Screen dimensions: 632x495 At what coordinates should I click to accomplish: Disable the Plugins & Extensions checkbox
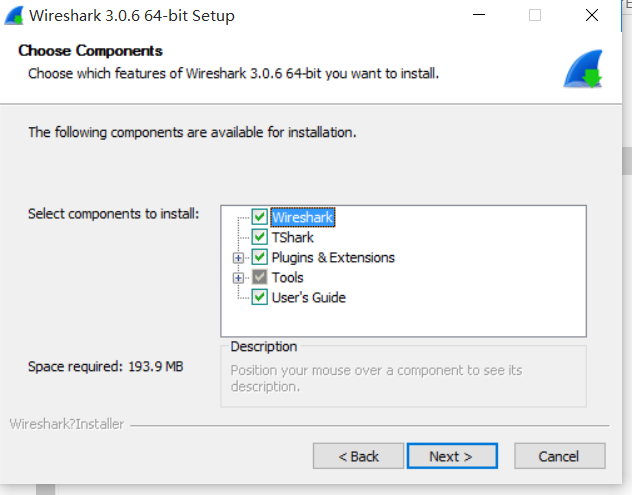pos(260,257)
